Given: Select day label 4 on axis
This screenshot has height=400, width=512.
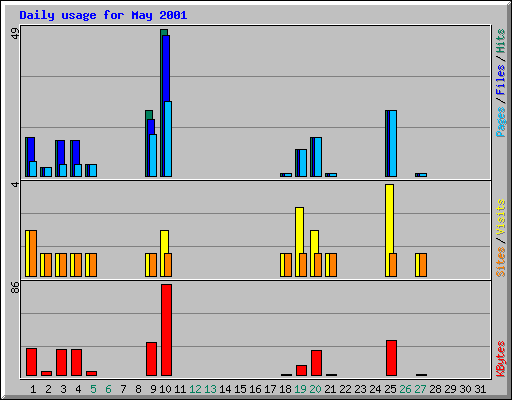Looking at the screenshot, I should tap(78, 389).
